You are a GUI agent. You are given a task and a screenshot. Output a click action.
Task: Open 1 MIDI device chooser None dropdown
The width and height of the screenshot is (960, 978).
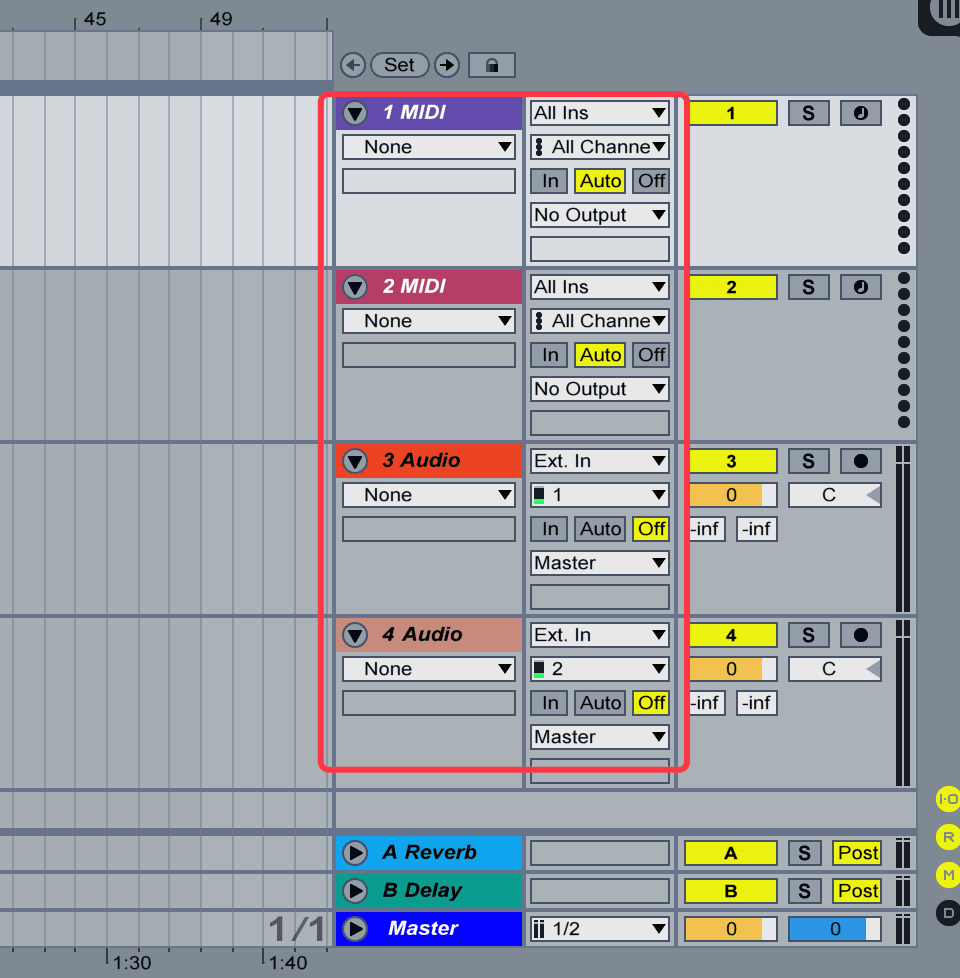429,147
